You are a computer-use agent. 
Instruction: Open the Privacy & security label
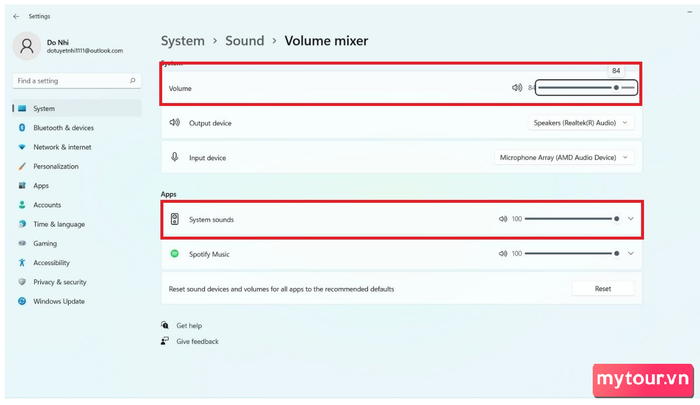point(60,282)
